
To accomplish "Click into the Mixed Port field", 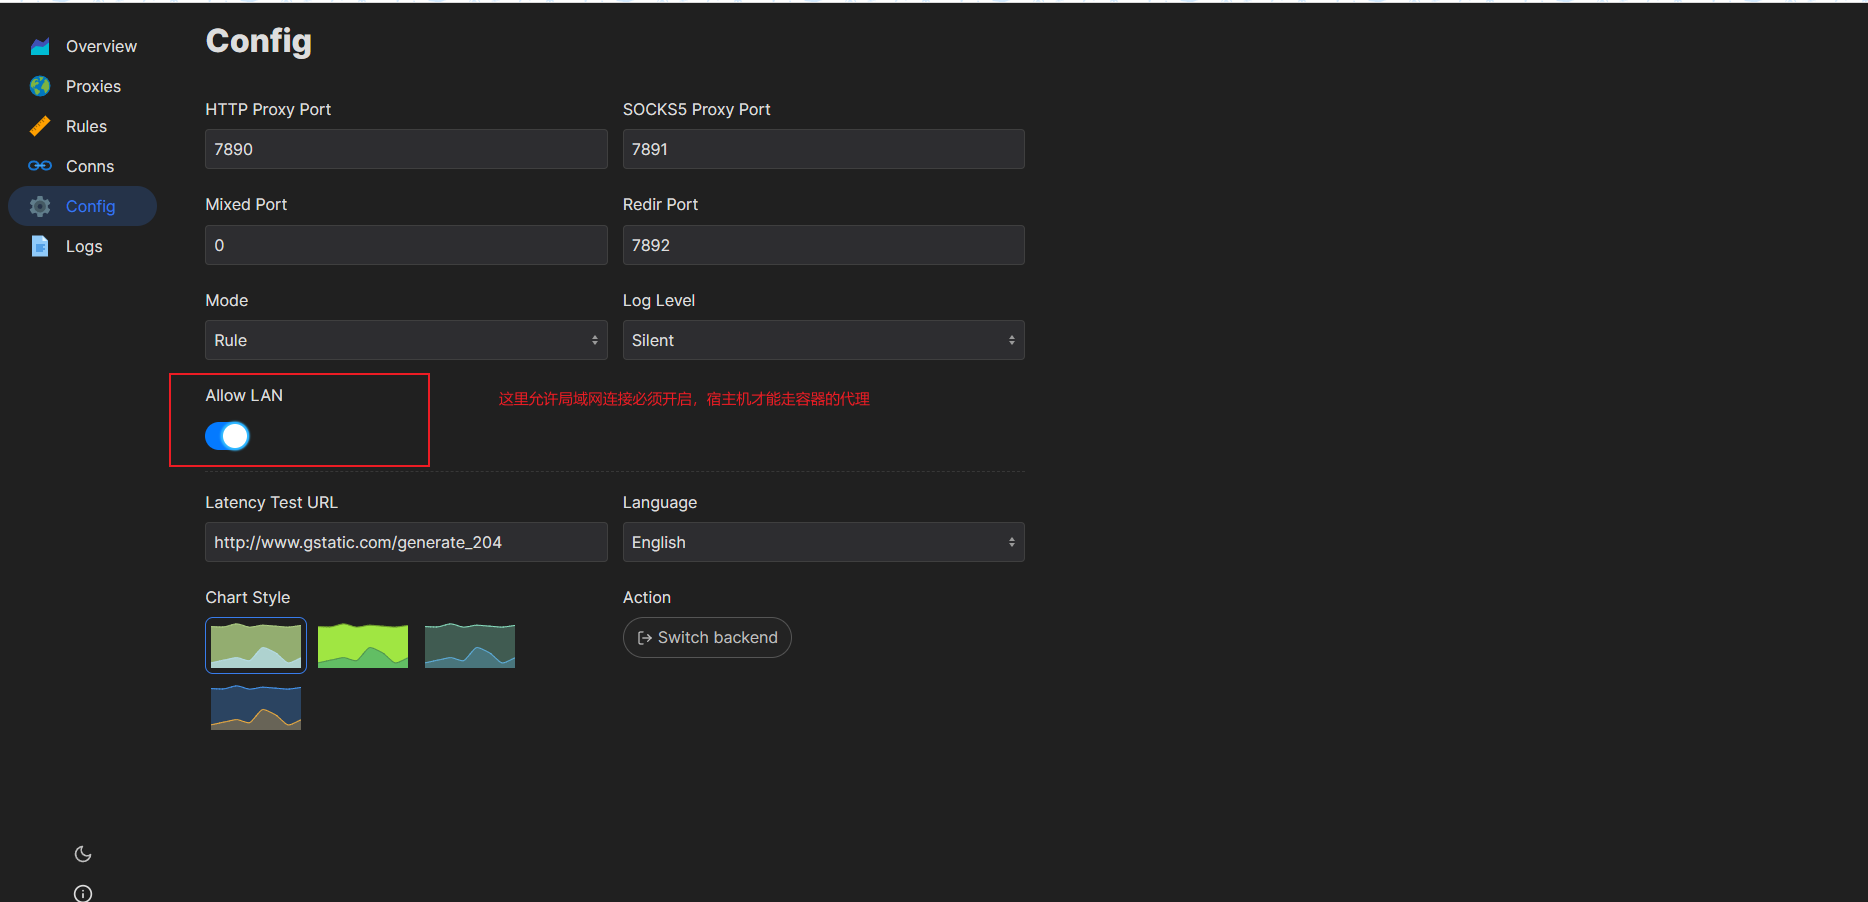I will pos(406,245).
